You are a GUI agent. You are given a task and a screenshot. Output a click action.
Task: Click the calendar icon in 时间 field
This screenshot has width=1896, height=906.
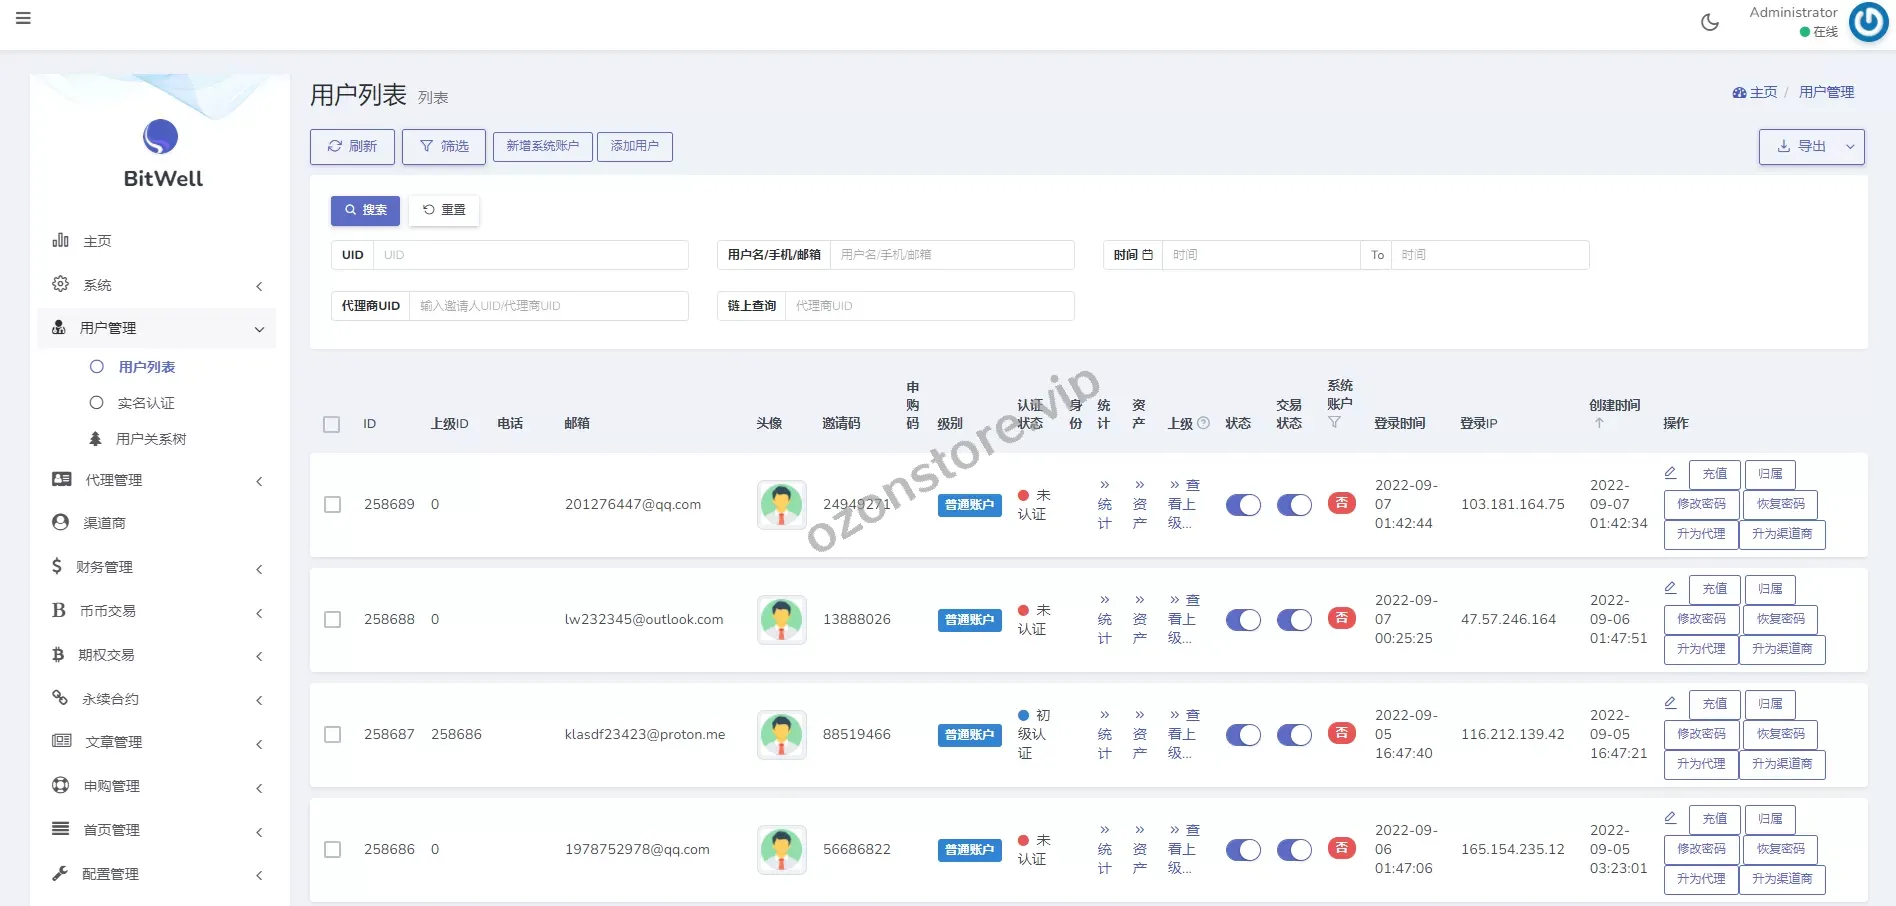pos(1147,255)
